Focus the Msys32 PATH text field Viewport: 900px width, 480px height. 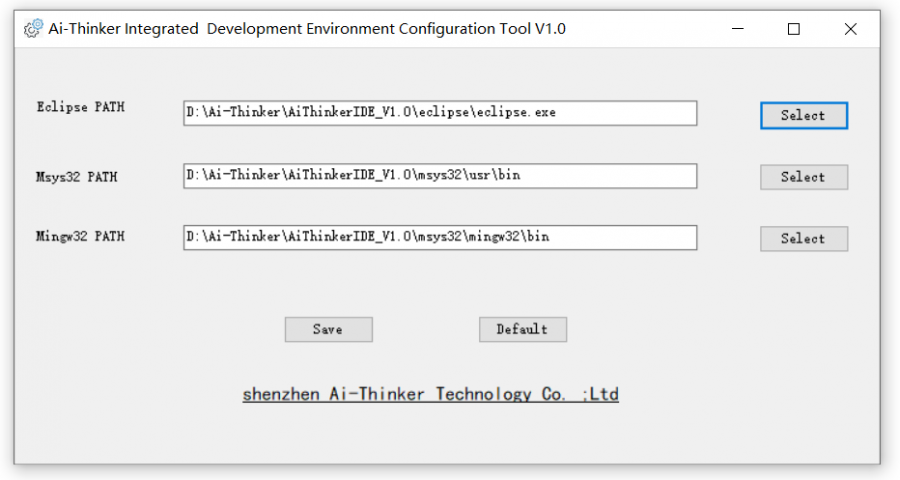440,176
